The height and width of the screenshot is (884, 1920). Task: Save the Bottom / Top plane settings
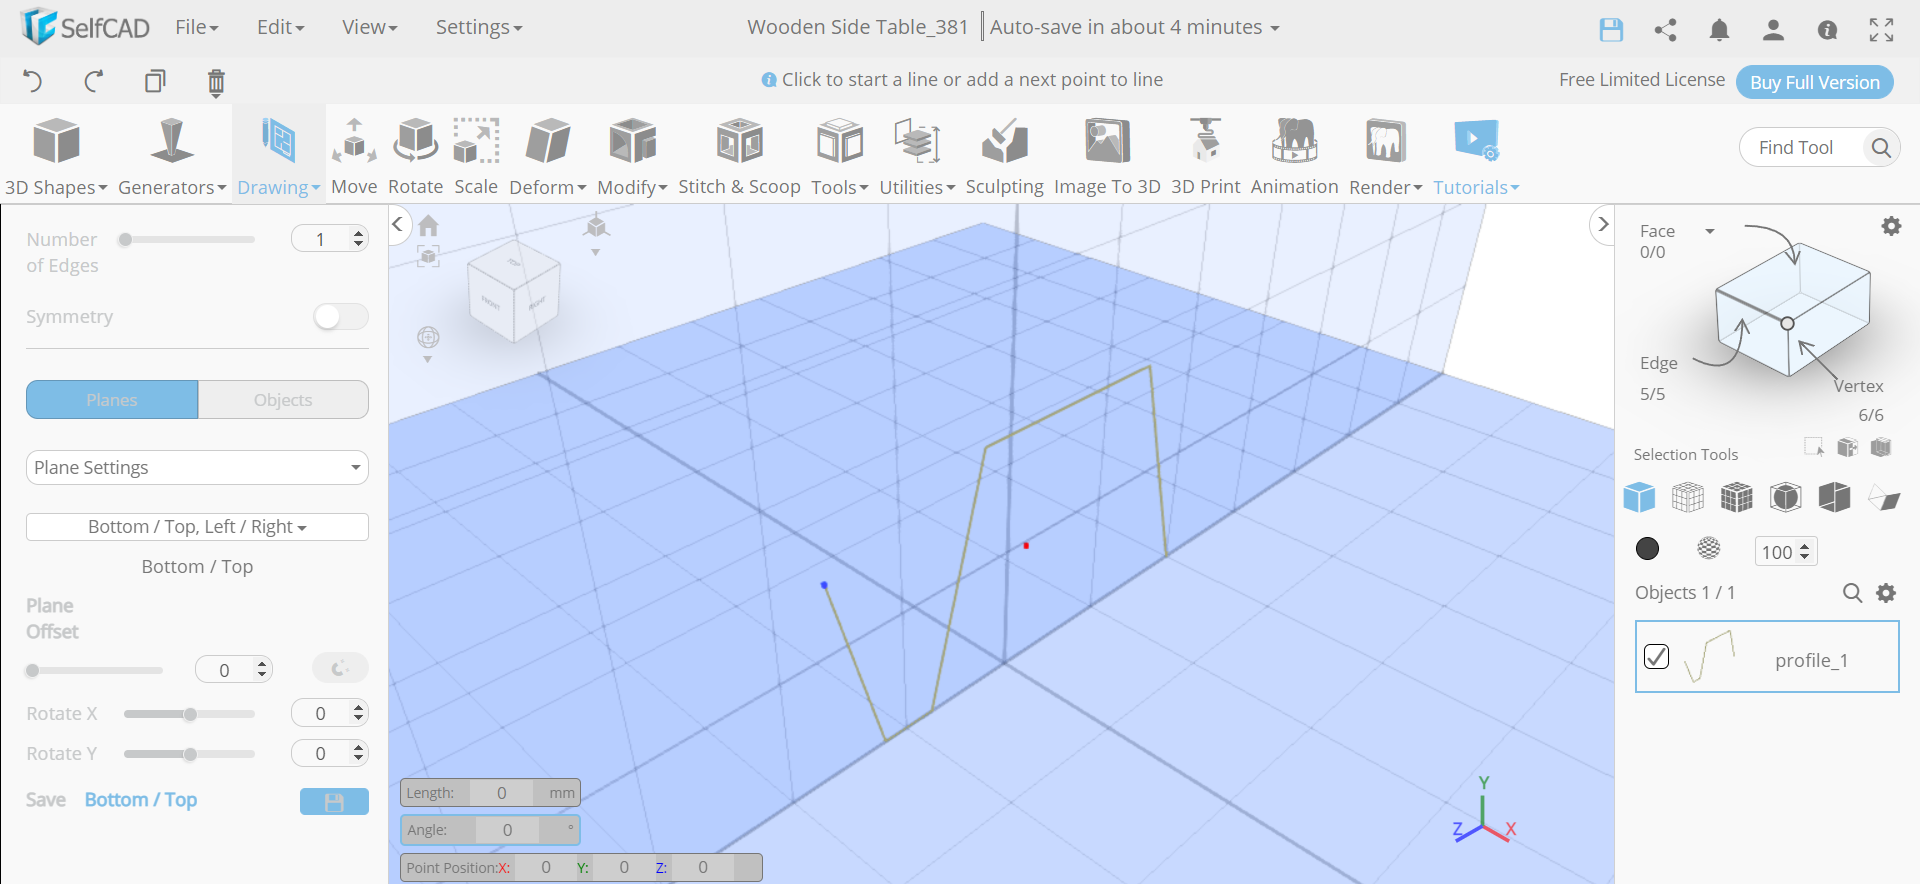tap(334, 801)
